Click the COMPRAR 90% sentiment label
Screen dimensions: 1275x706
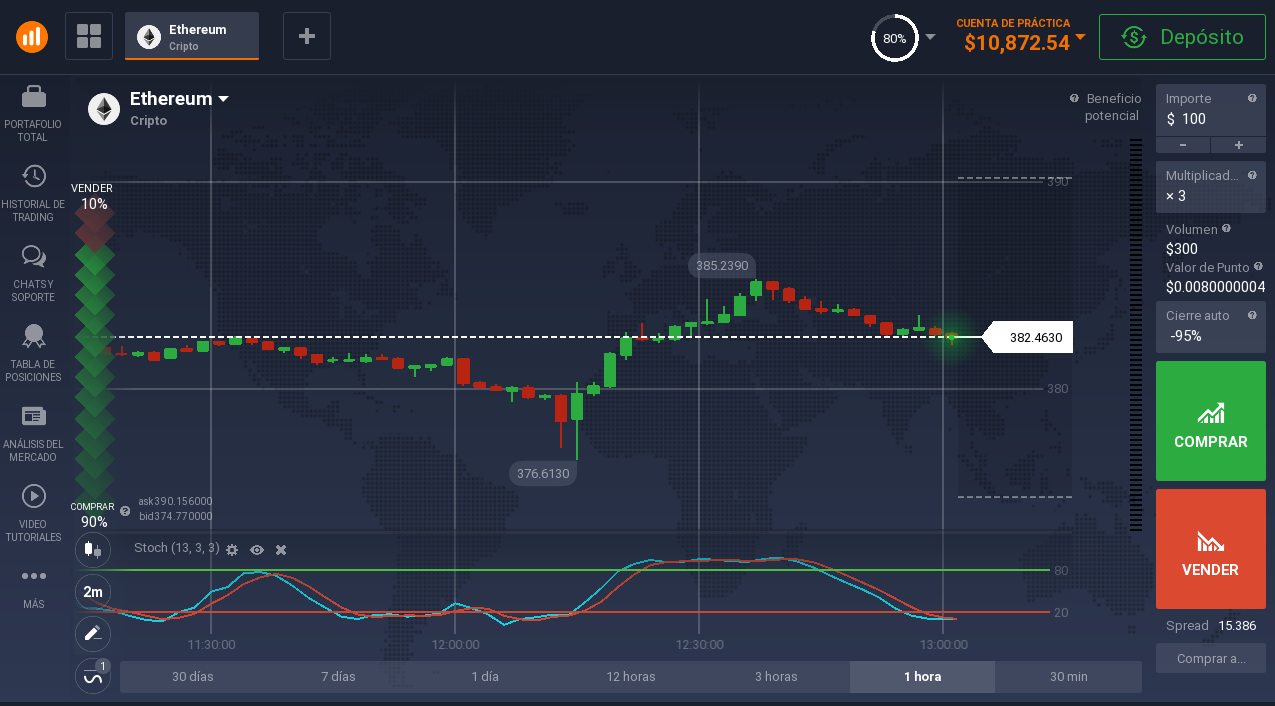[92, 515]
